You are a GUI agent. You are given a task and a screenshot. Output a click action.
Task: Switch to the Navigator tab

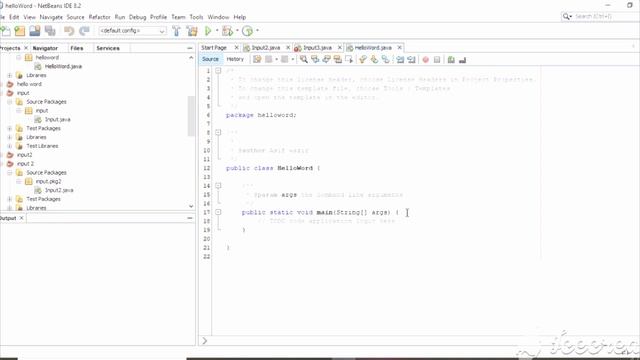[45, 48]
